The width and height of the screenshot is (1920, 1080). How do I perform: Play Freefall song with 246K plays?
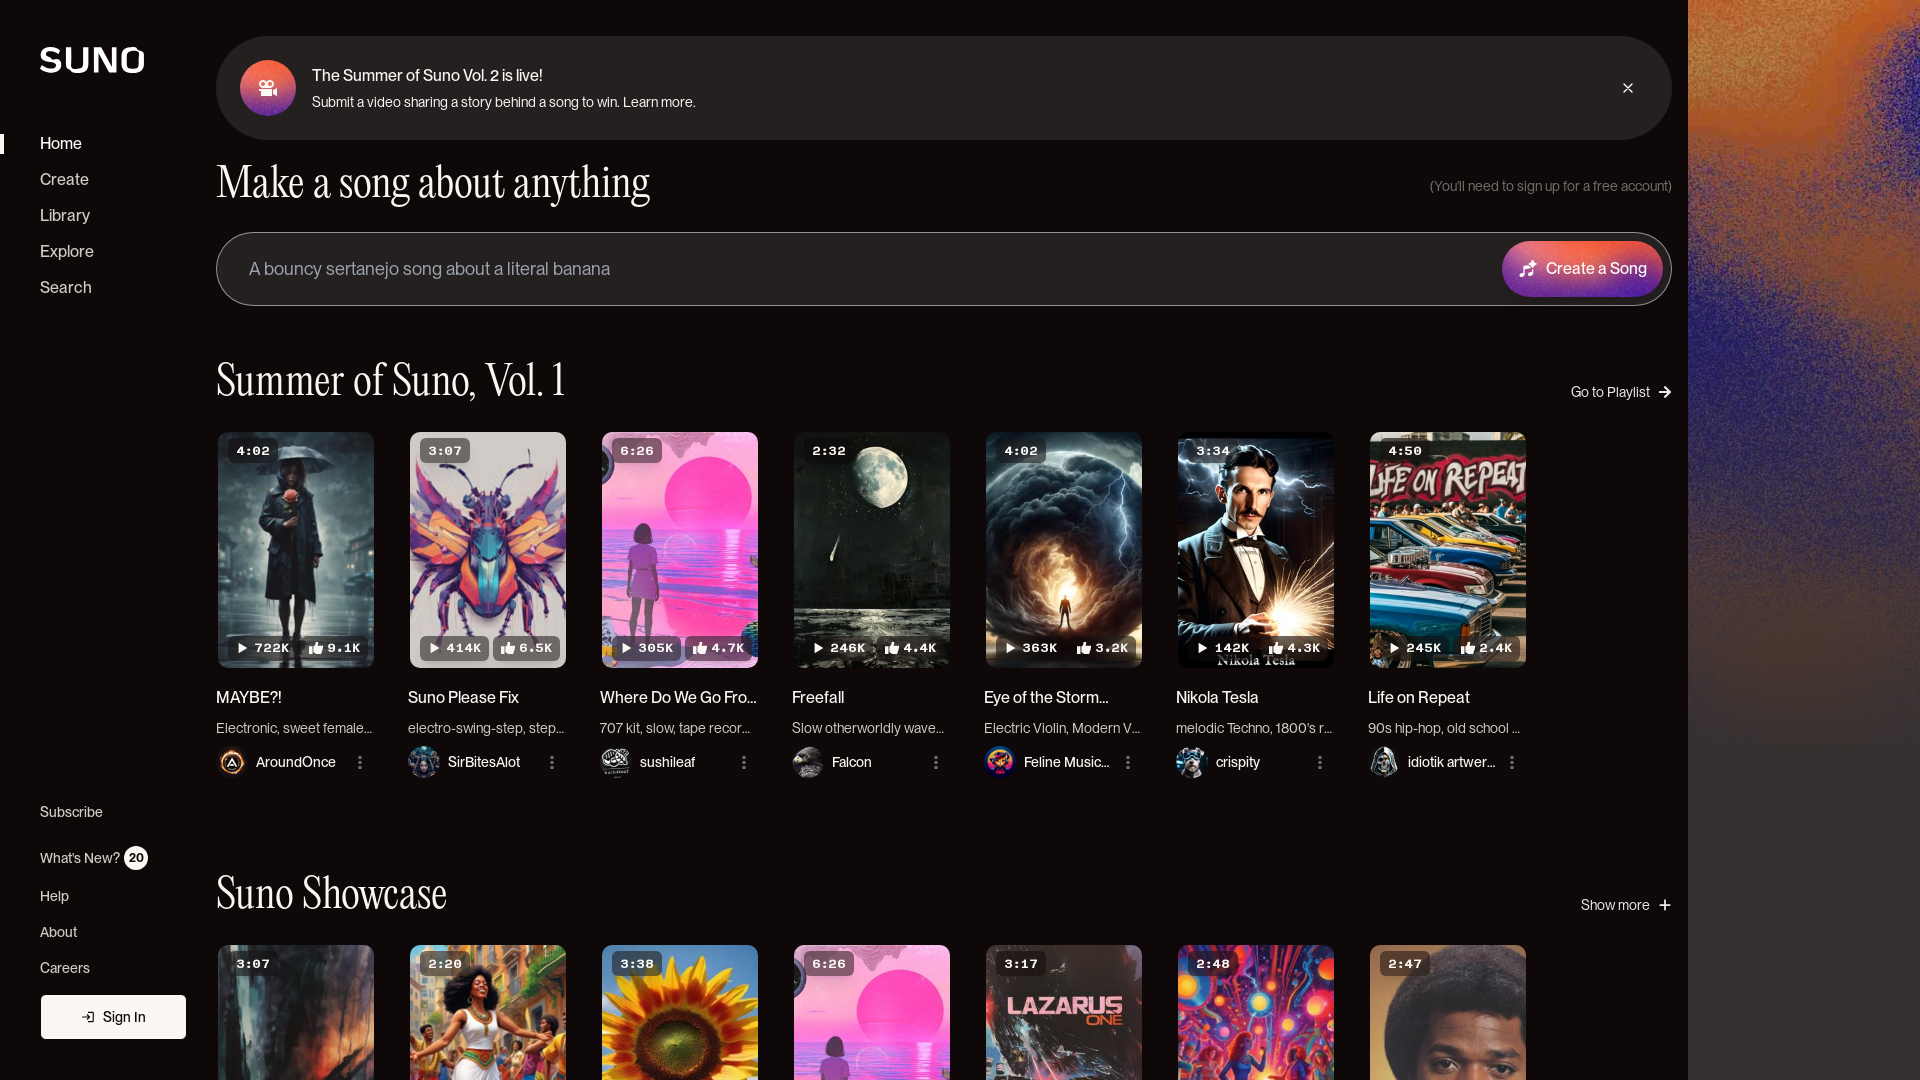point(838,648)
